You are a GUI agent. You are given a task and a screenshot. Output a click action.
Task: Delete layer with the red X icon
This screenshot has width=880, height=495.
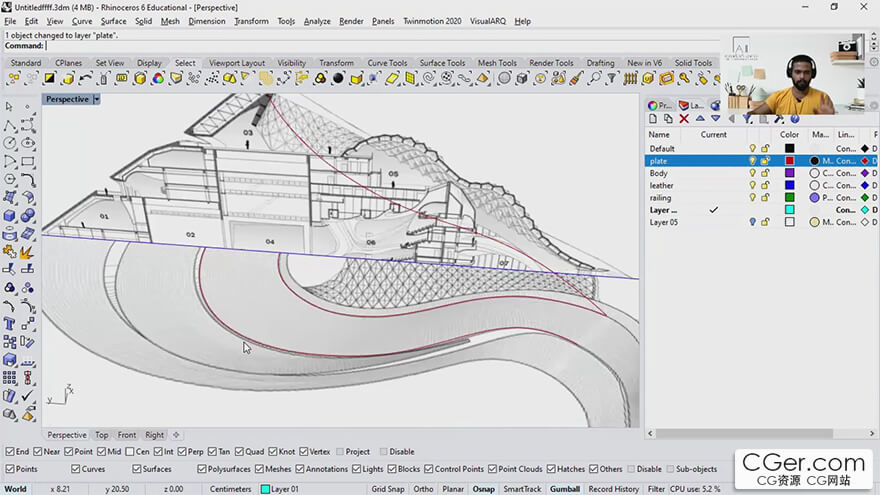point(684,119)
